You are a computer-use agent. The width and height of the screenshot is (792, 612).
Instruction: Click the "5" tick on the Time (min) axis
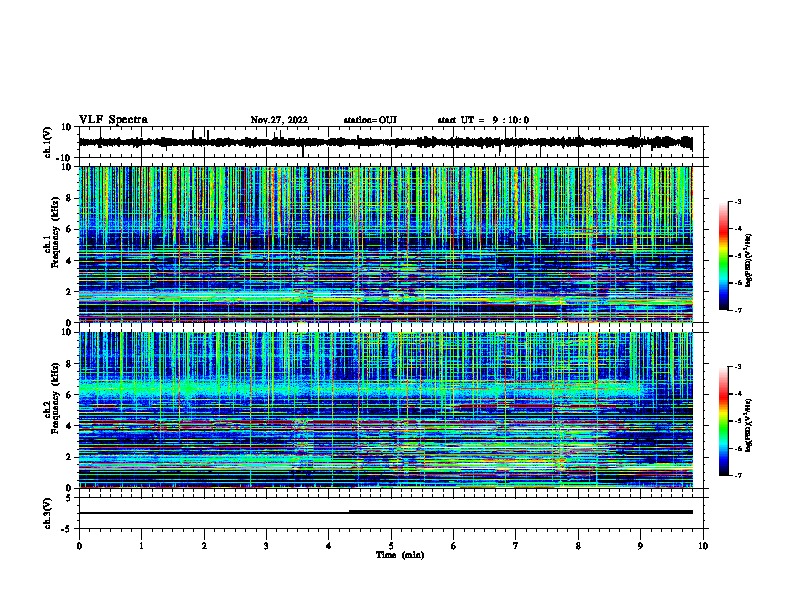click(391, 546)
